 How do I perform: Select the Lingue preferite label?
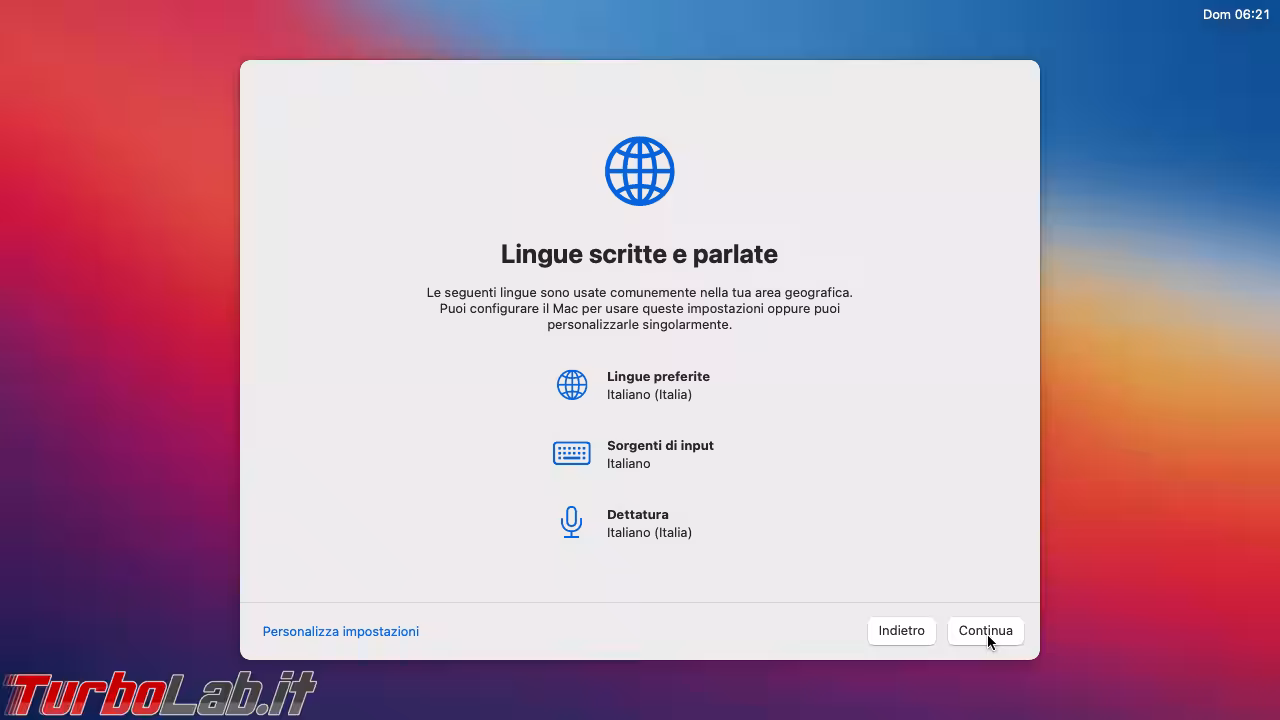tap(658, 377)
